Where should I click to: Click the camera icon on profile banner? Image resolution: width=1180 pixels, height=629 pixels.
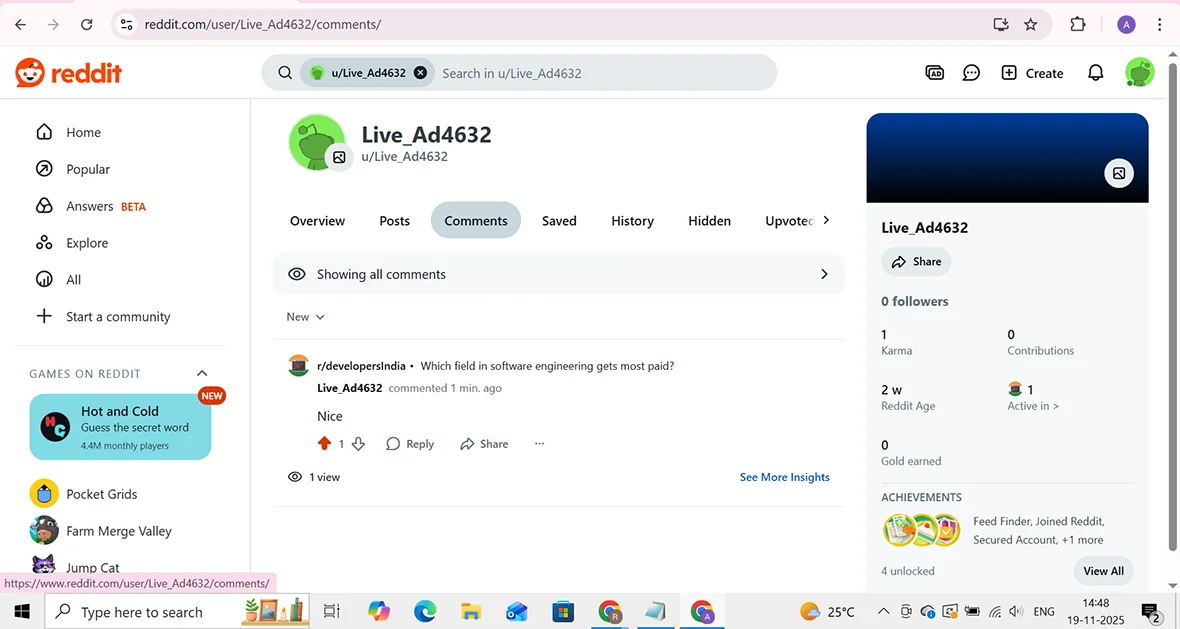tap(1118, 173)
